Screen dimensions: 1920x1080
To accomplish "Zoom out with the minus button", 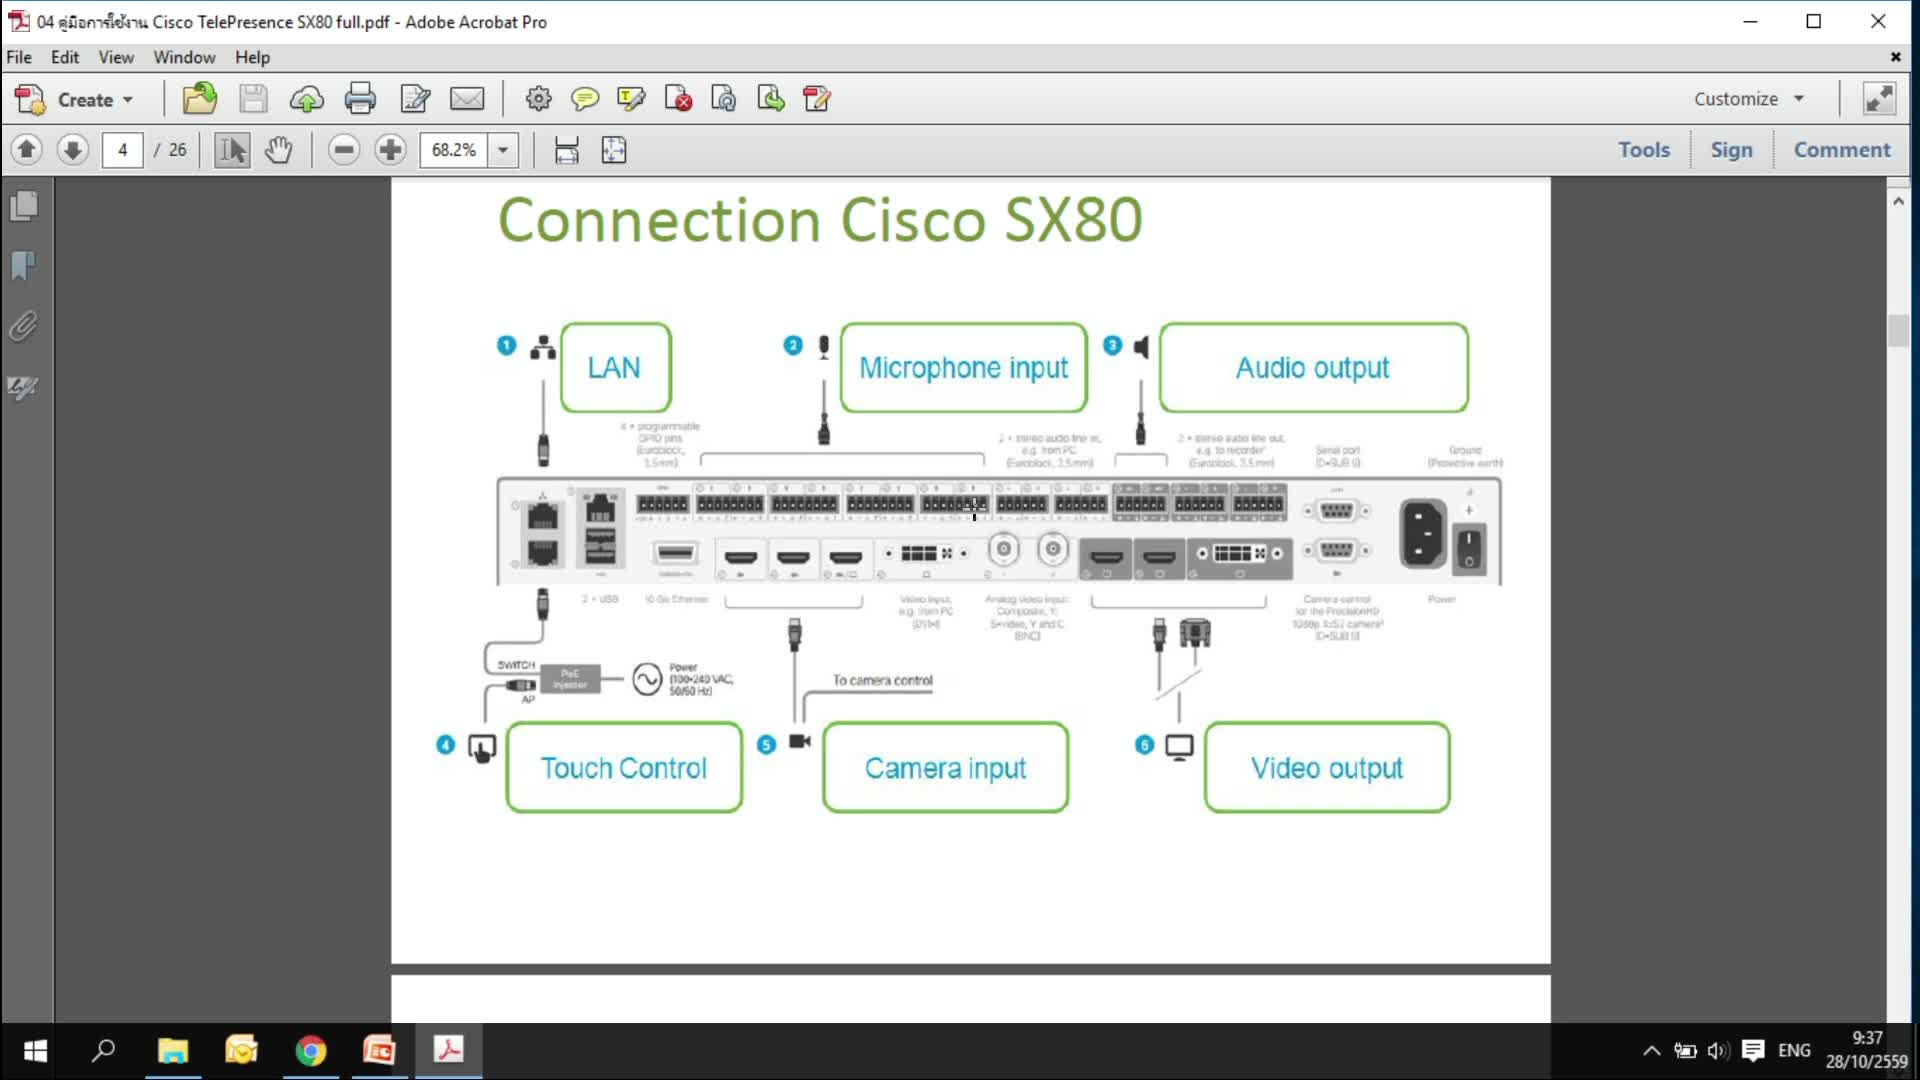I will 343,150.
